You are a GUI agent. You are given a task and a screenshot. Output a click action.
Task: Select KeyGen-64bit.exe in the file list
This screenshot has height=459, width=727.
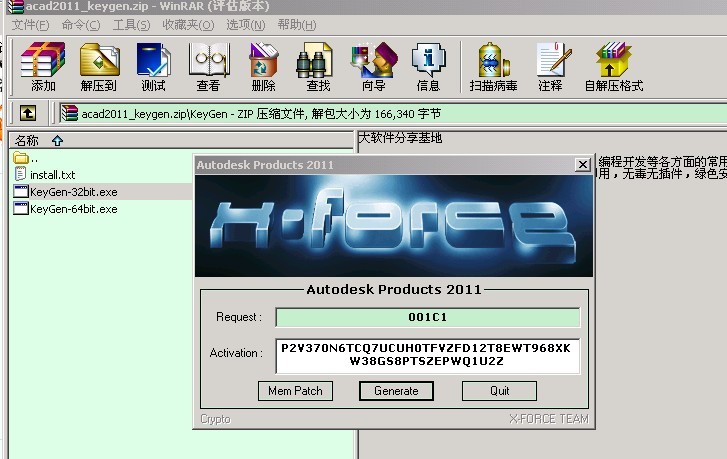pyautogui.click(x=73, y=209)
